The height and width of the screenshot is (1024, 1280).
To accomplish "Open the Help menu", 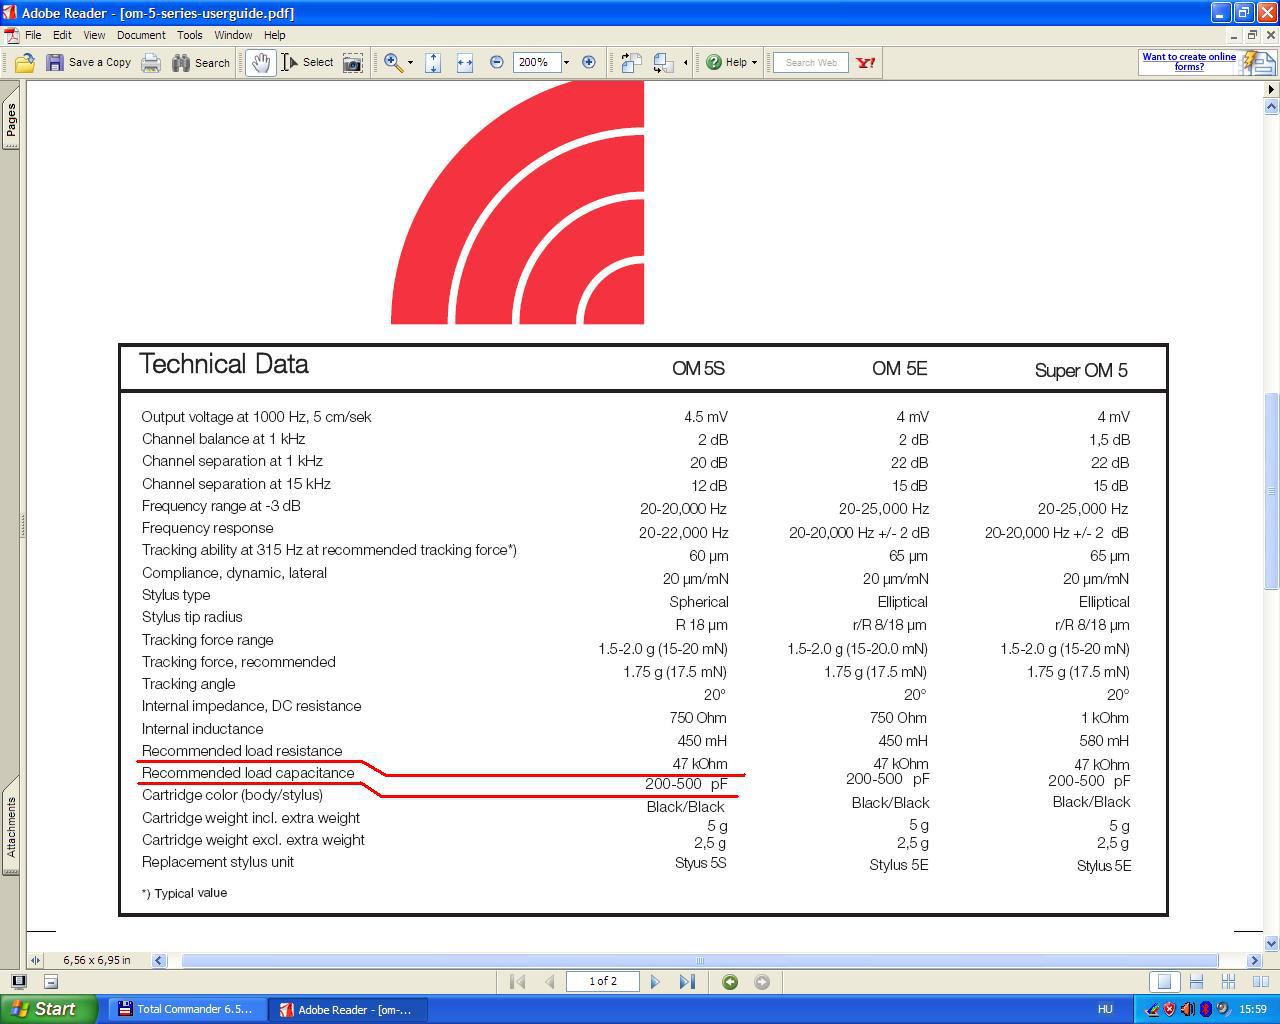I will pyautogui.click(x=274, y=35).
